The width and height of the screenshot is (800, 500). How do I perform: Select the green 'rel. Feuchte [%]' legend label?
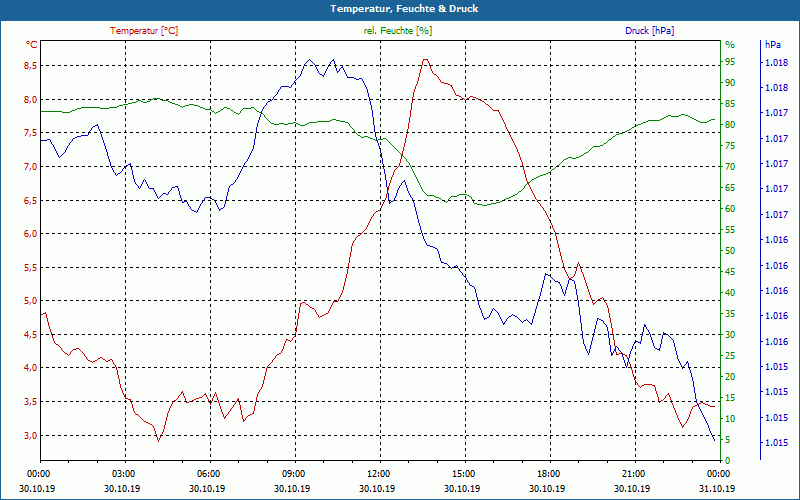pos(397,31)
